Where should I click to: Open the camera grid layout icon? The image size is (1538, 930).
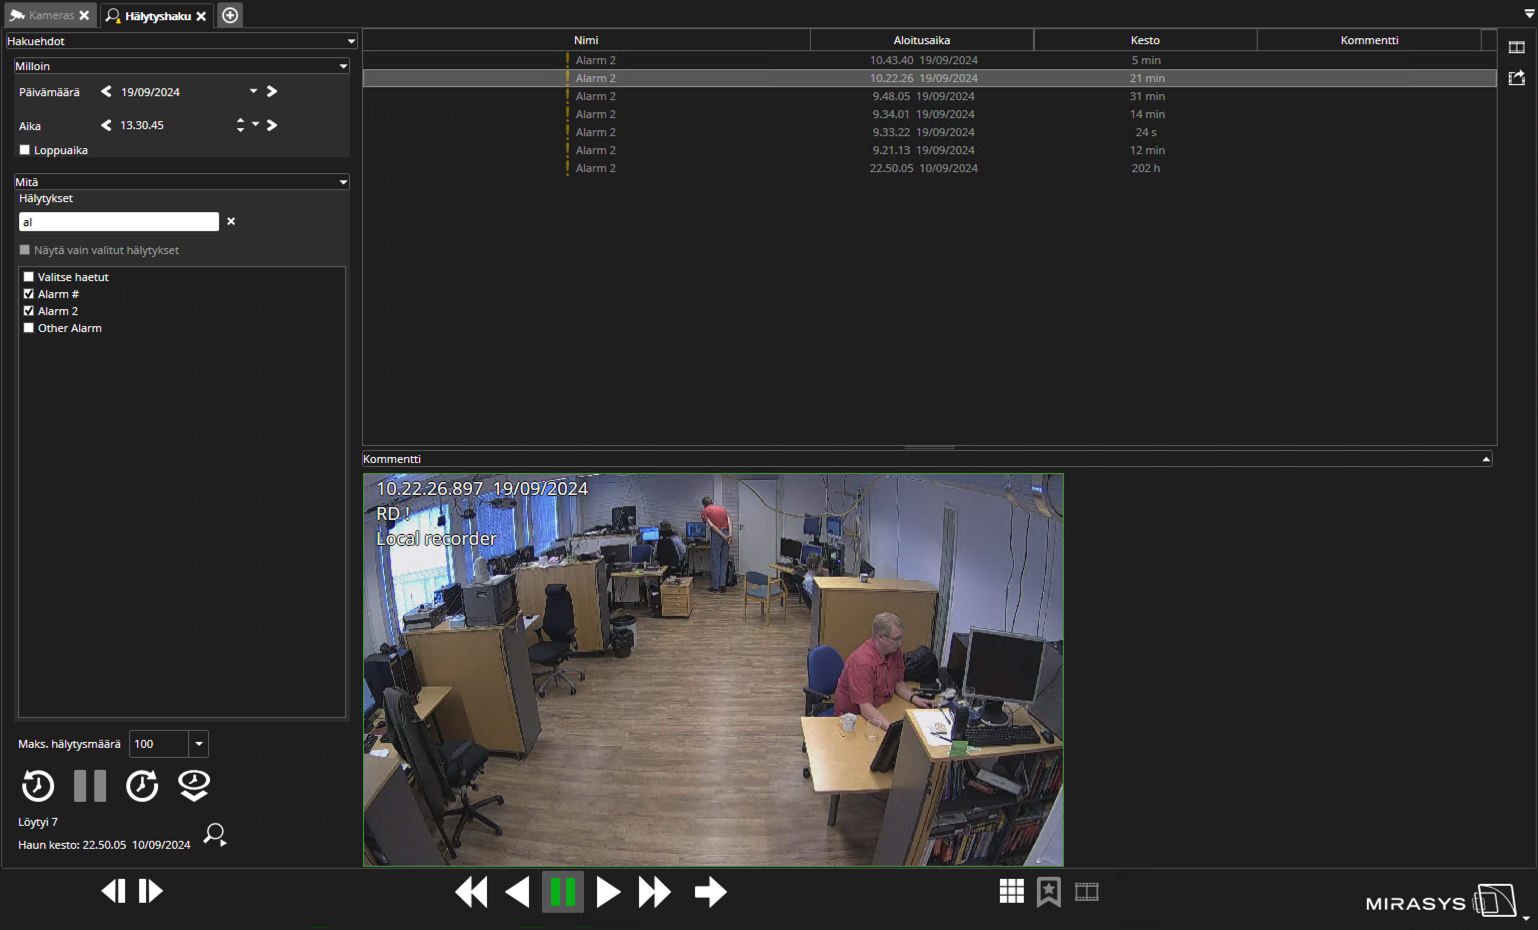pos(1011,892)
